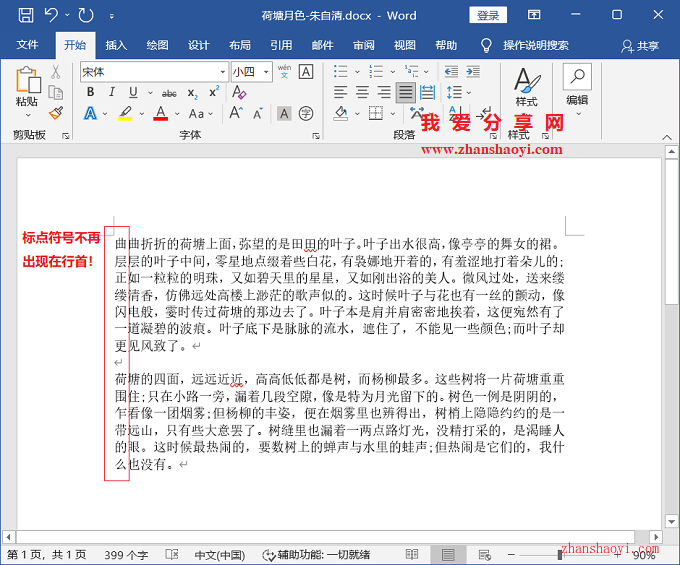Apply character border icon
Screen dimensions: 680x565
[x=306, y=72]
